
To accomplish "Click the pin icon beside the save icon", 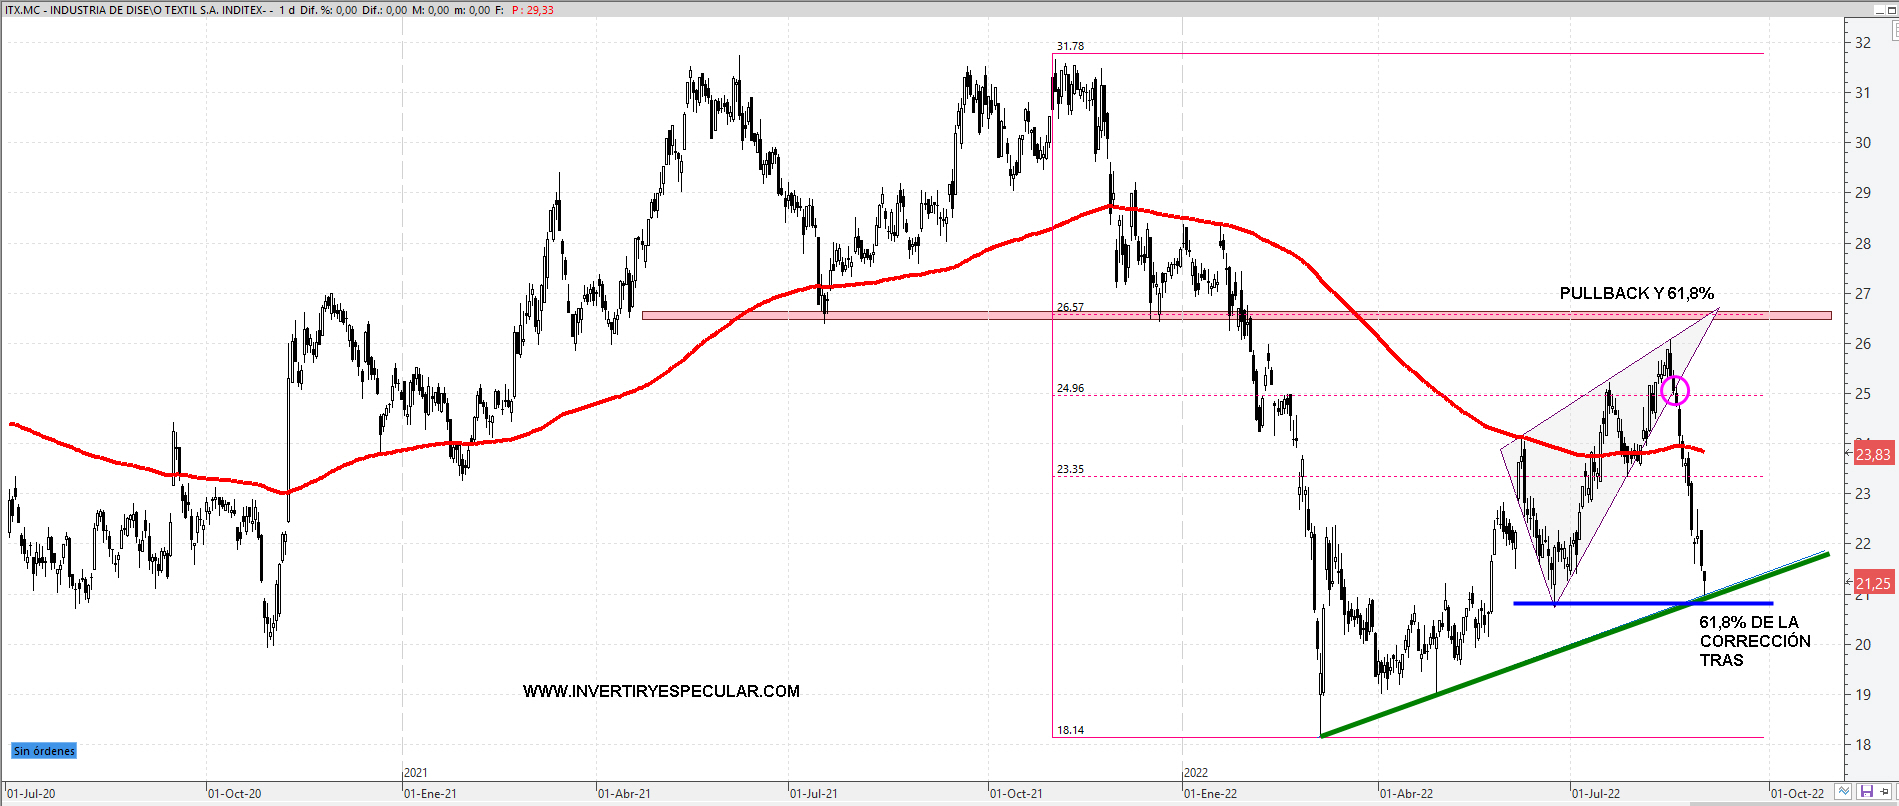I will tap(1885, 792).
